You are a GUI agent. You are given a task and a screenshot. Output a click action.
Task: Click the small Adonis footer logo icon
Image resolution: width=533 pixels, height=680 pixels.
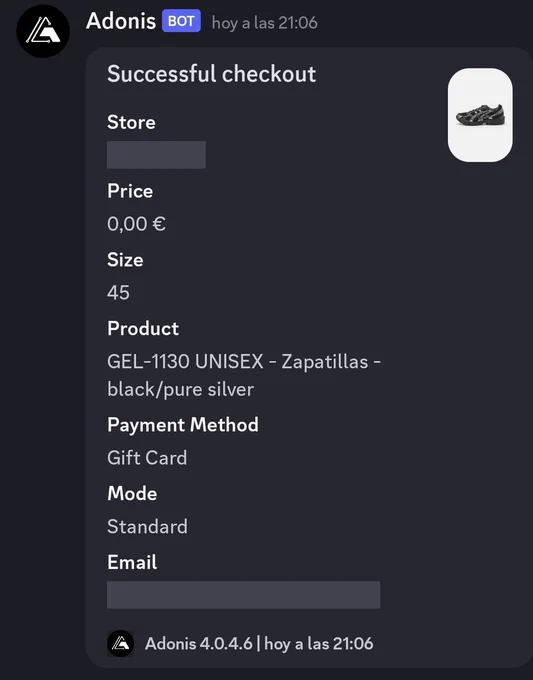(120, 644)
